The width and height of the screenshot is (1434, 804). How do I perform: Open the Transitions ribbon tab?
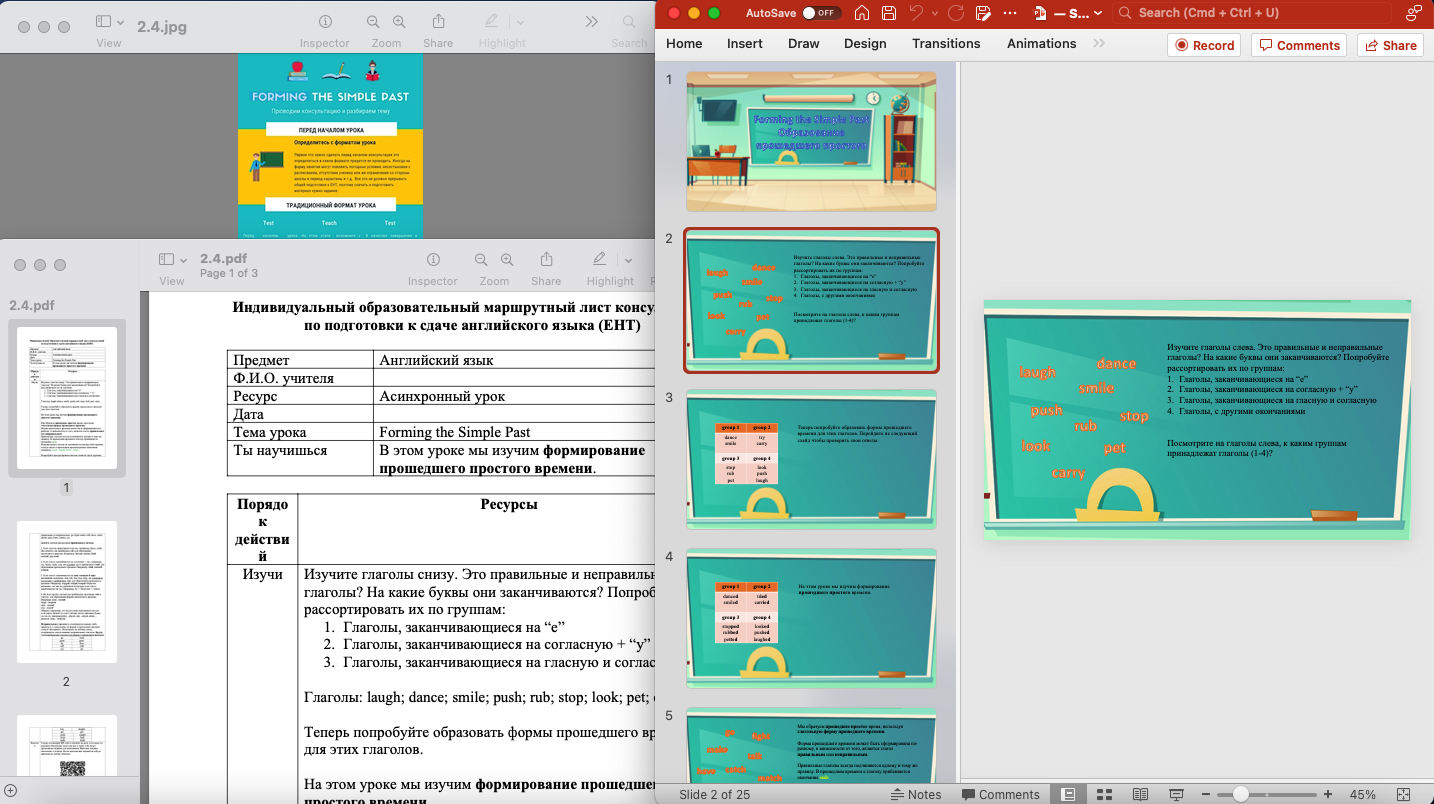coord(945,44)
